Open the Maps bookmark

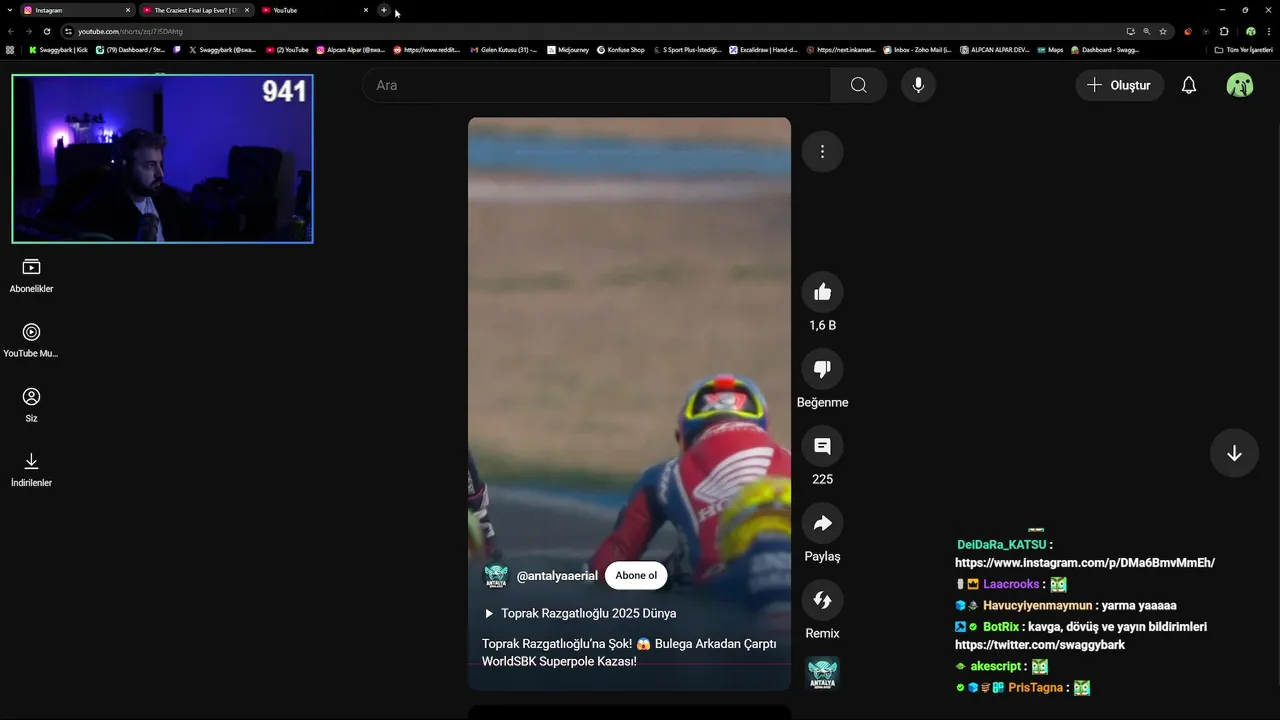pos(1050,49)
